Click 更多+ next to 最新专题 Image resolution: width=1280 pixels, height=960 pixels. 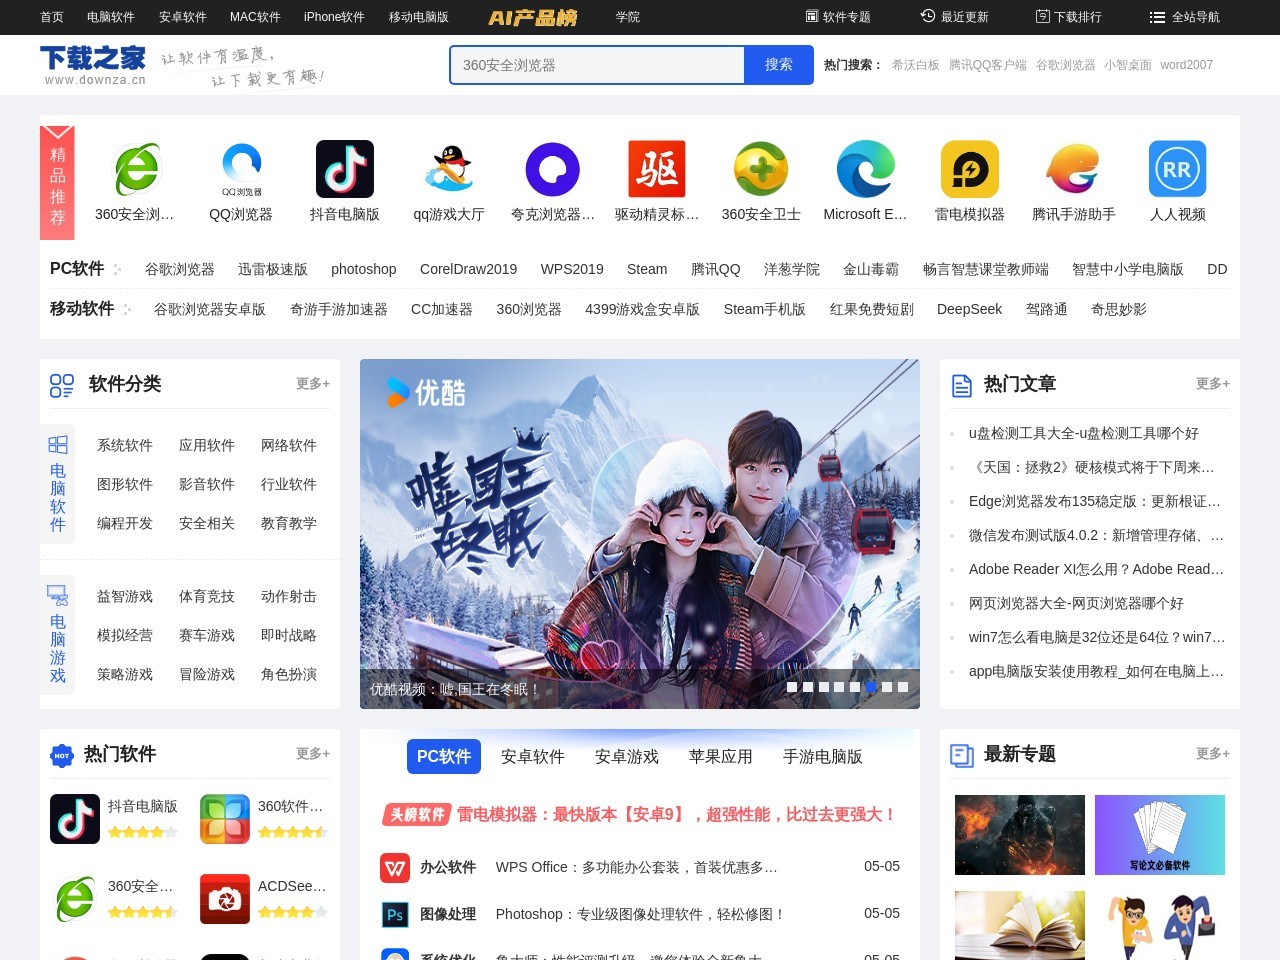1213,754
